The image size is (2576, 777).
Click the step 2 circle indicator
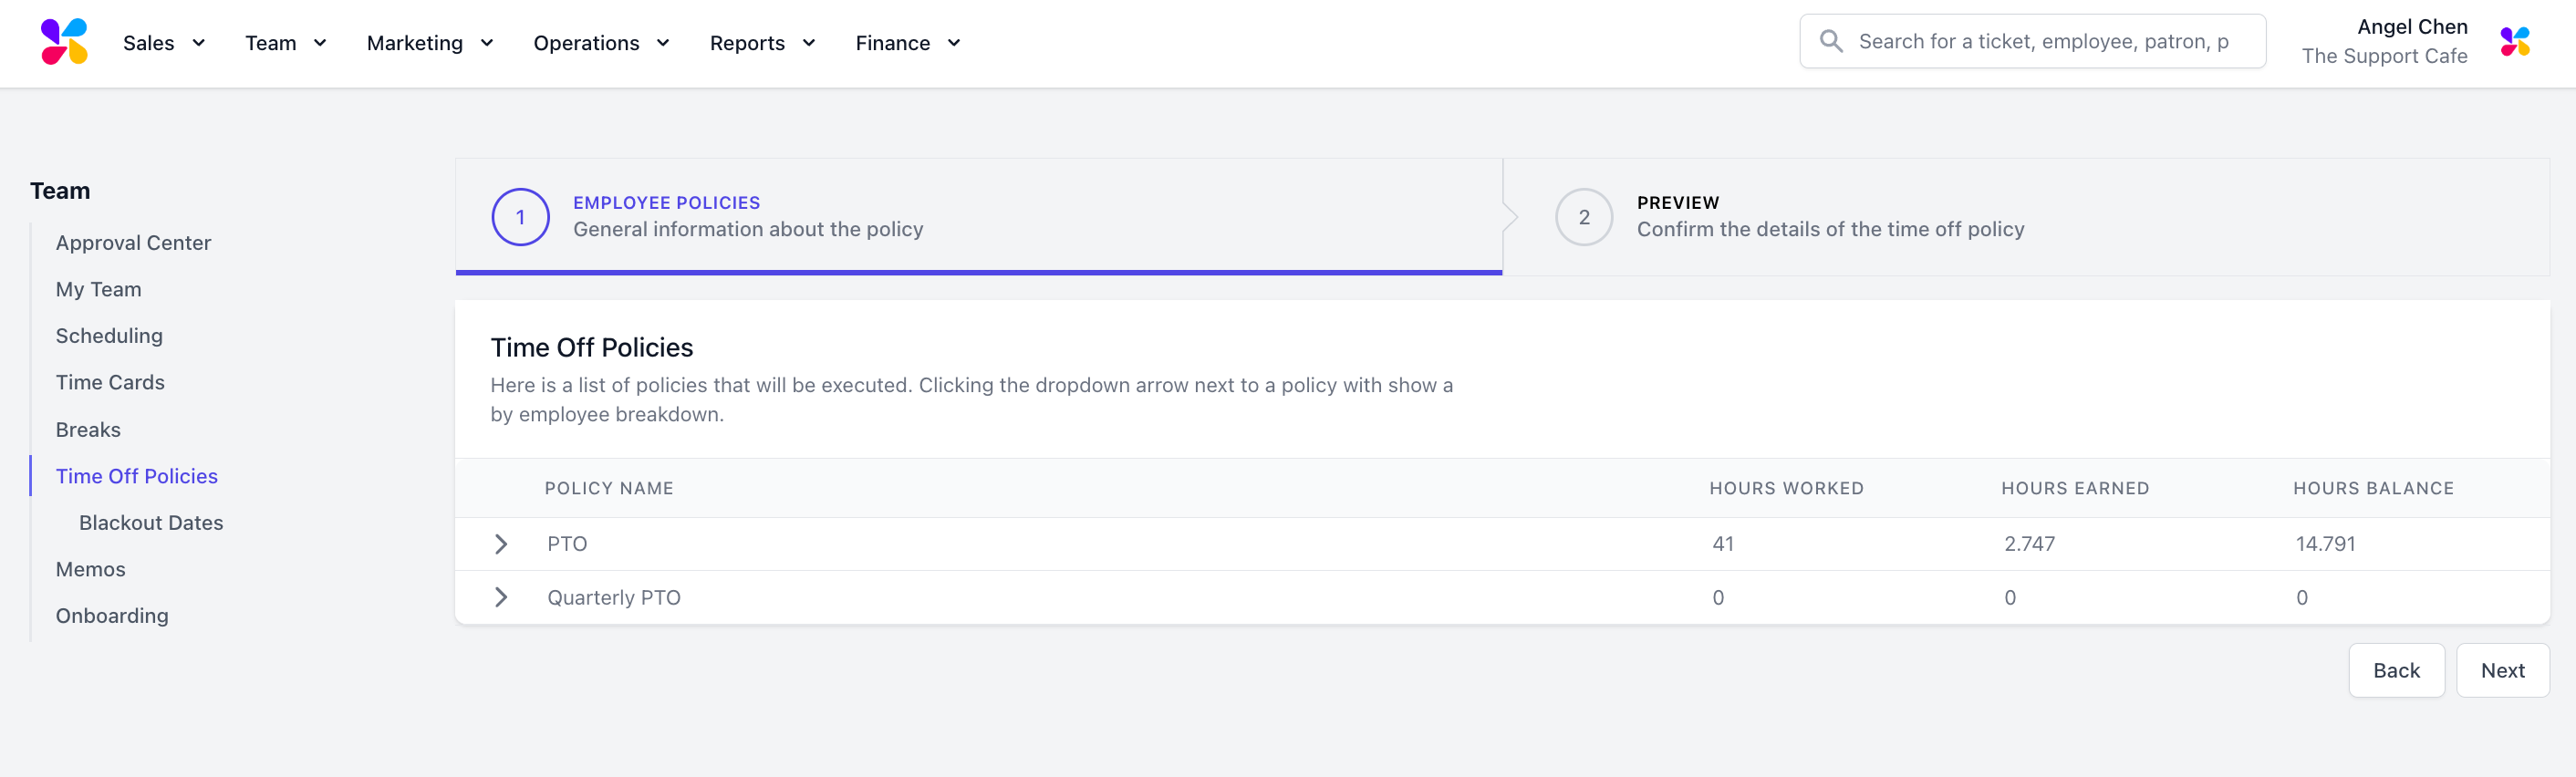[x=1583, y=216]
